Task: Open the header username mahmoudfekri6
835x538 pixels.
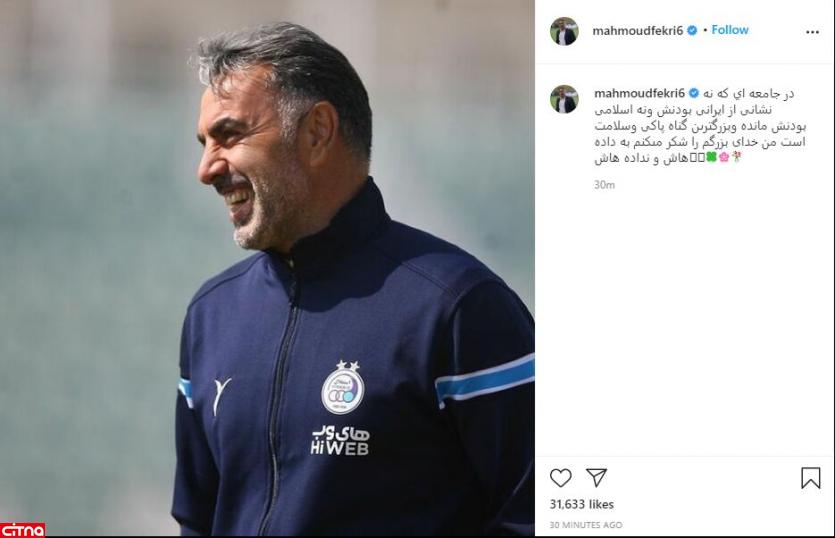Action: [637, 30]
